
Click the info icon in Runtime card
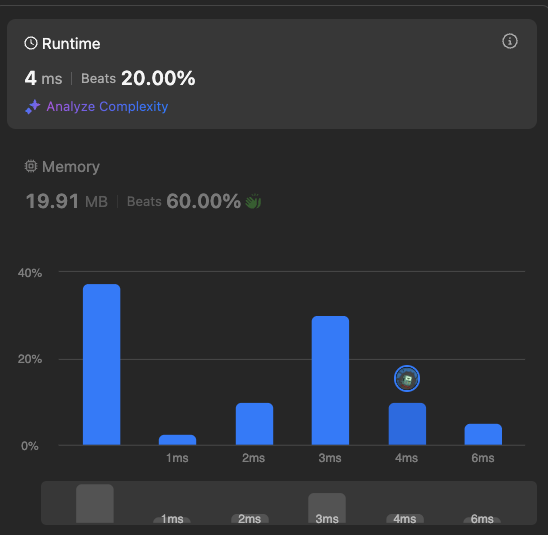click(510, 41)
